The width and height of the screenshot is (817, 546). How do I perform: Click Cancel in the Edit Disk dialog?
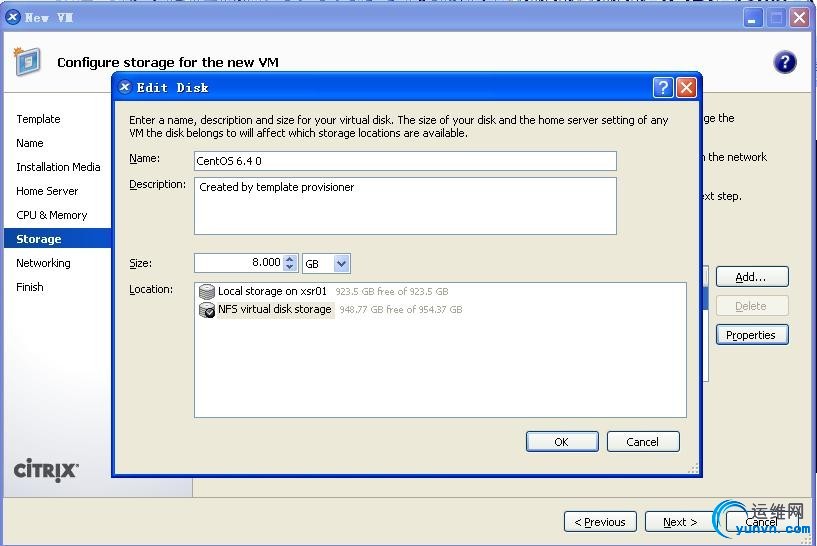coord(643,442)
